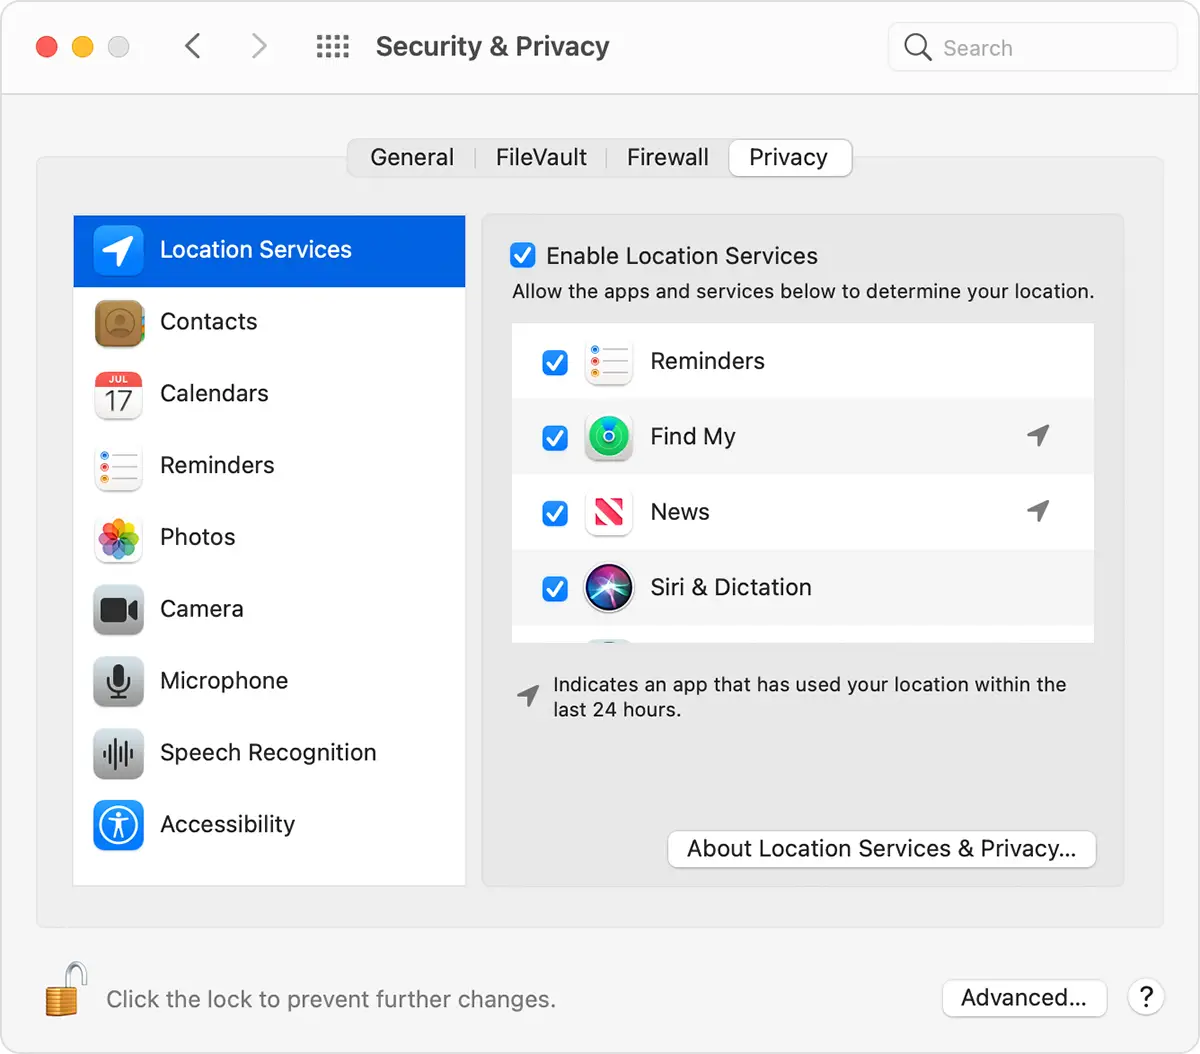Uncheck location access for Find My
This screenshot has width=1200, height=1054.
(555, 438)
